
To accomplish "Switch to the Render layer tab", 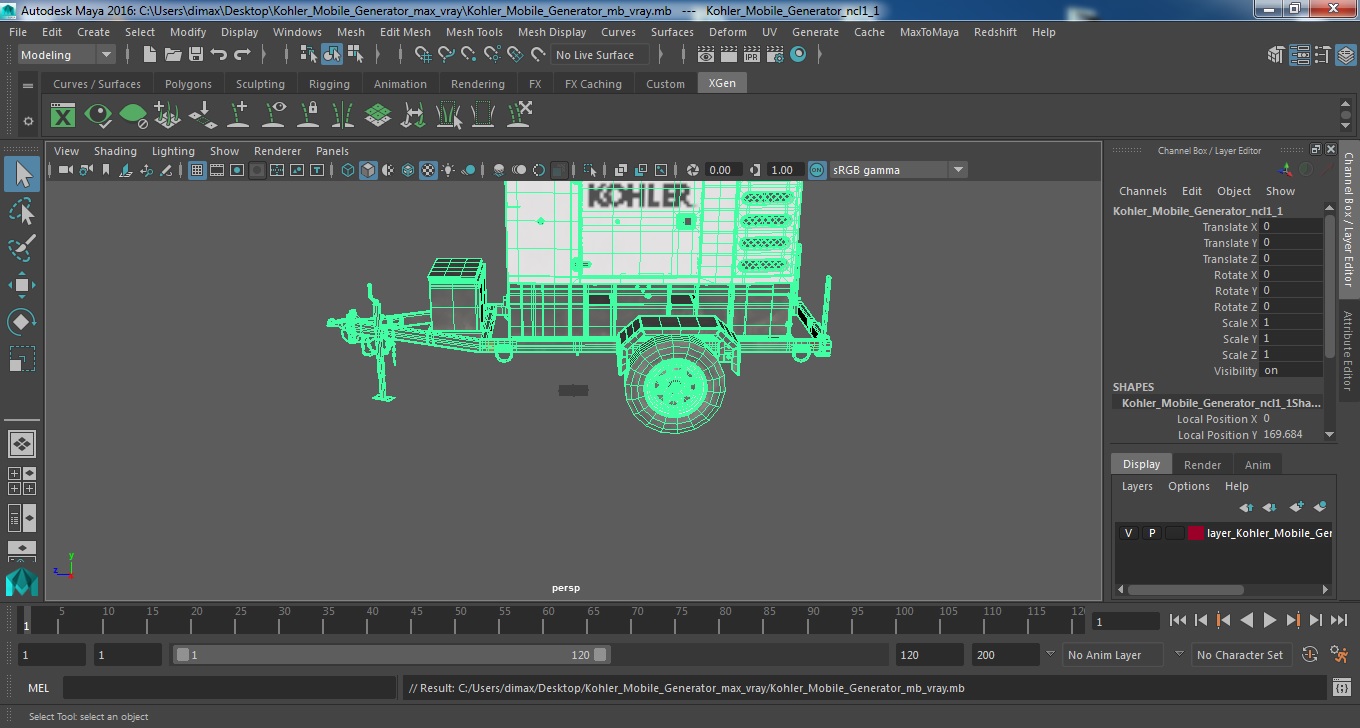I will (x=1202, y=465).
